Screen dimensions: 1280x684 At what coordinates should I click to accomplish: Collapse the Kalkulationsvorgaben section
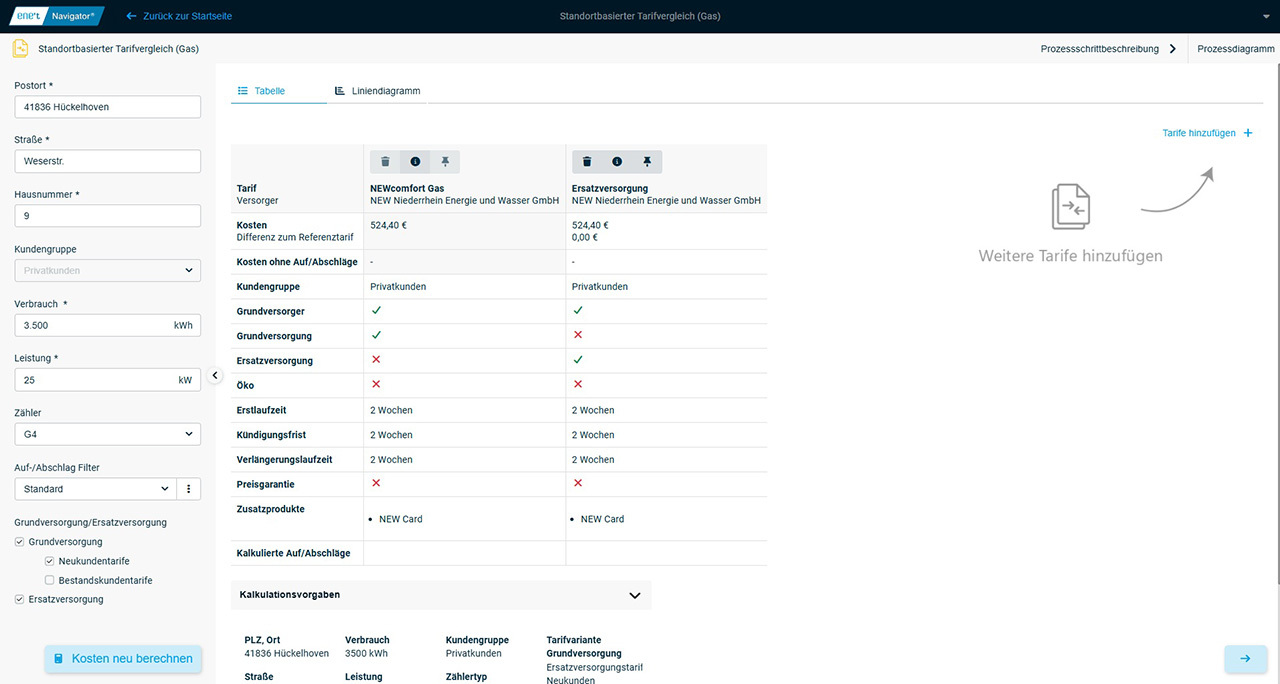click(x=634, y=595)
